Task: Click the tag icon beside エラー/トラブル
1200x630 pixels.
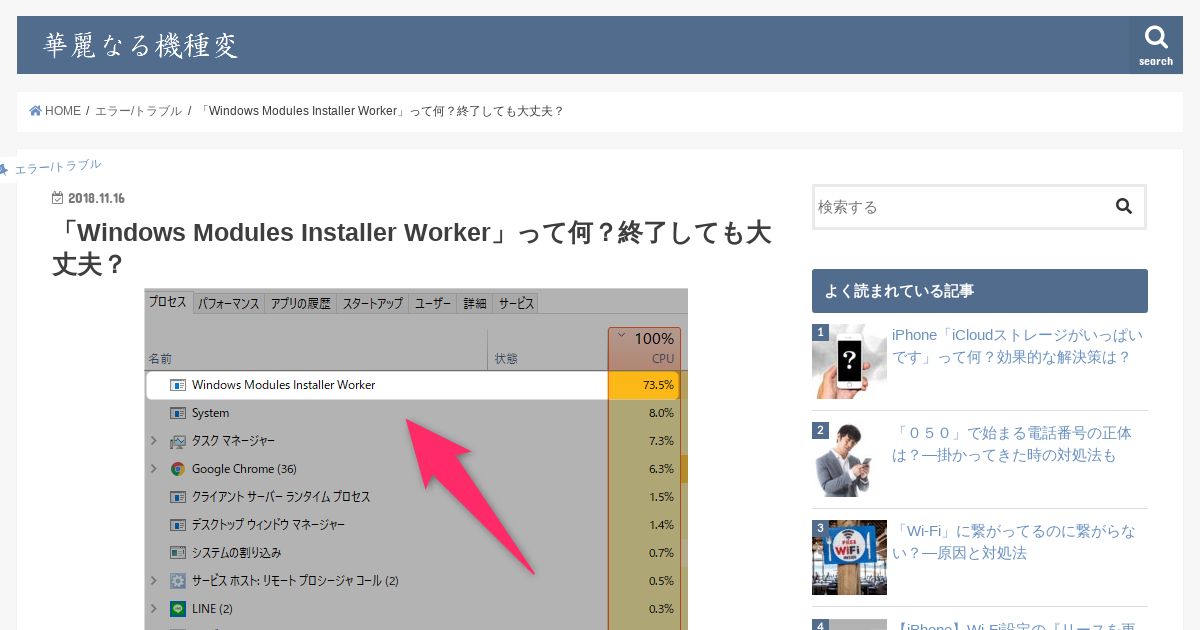Action: click(4, 169)
